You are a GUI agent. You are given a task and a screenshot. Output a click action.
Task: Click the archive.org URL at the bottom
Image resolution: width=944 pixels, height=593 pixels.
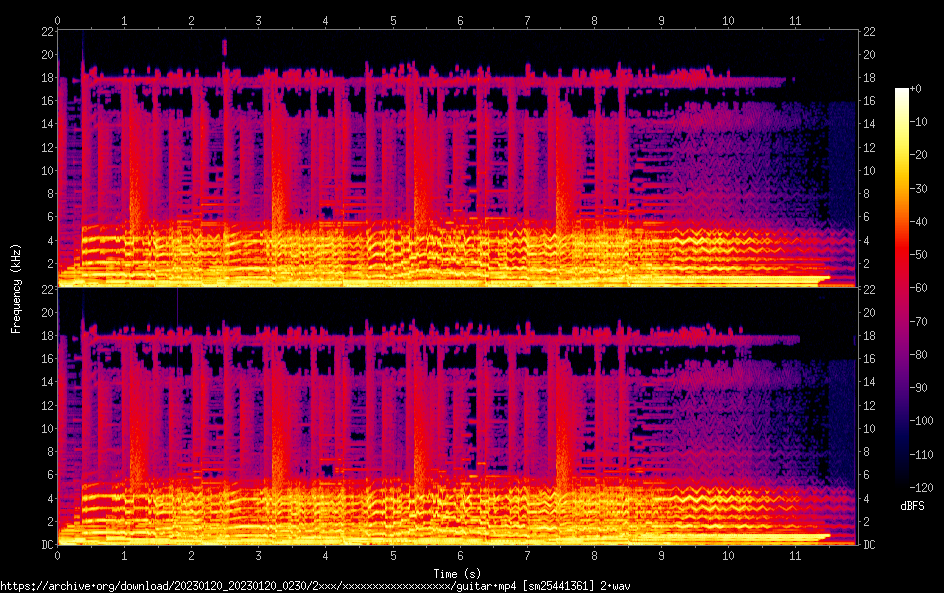(x=170, y=585)
